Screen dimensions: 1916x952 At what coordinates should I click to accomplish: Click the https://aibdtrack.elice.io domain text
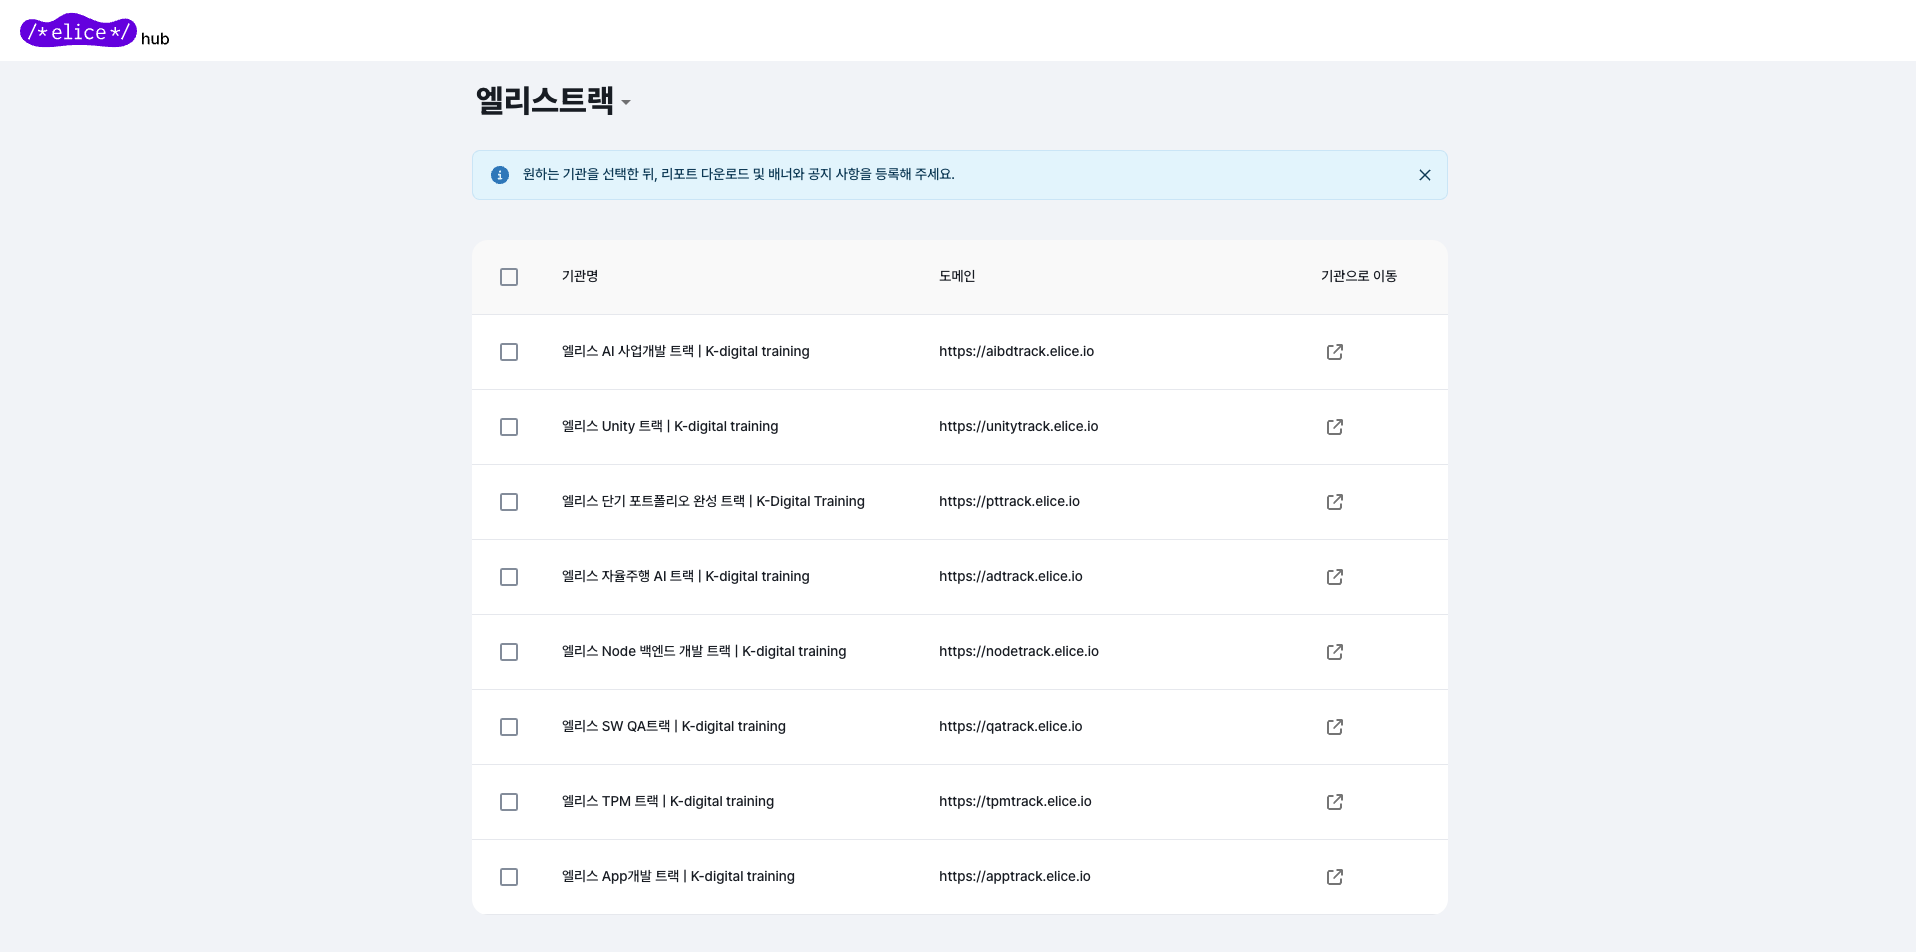point(1016,351)
